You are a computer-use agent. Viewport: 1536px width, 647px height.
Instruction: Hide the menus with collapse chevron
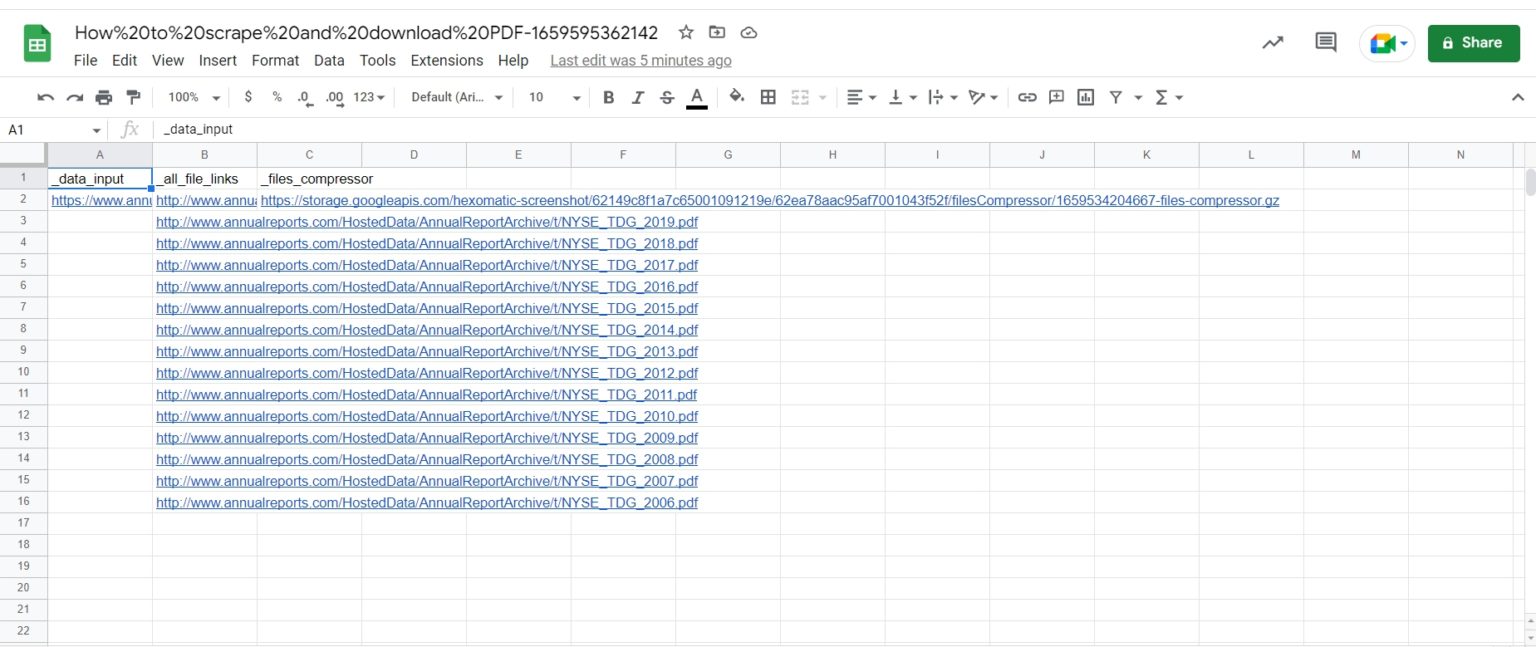pyautogui.click(x=1517, y=97)
